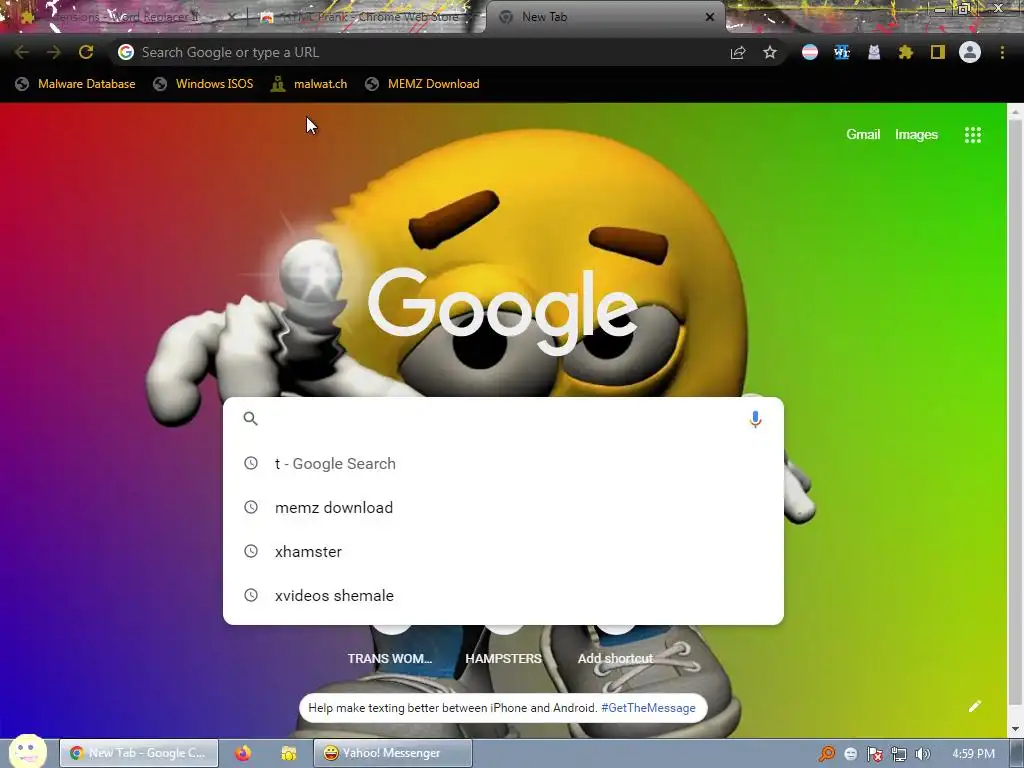Reload the page with the refresh icon
Image resolution: width=1024 pixels, height=768 pixels.
86,52
